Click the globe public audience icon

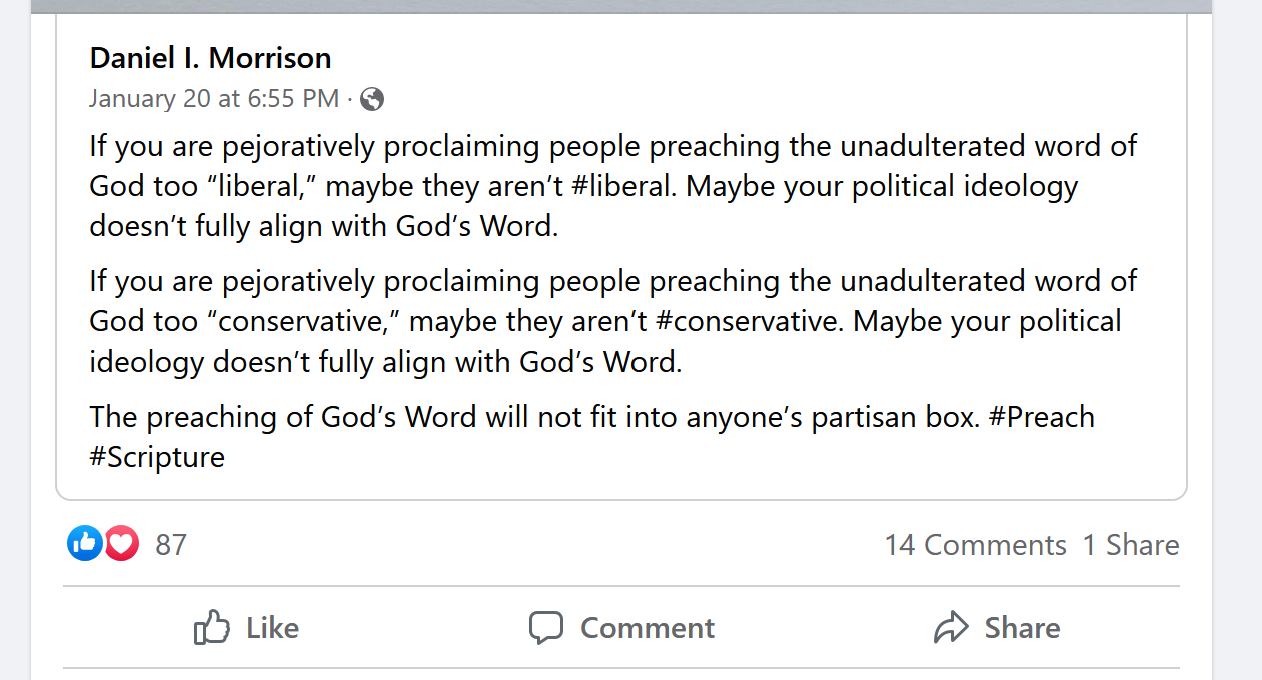tap(372, 99)
